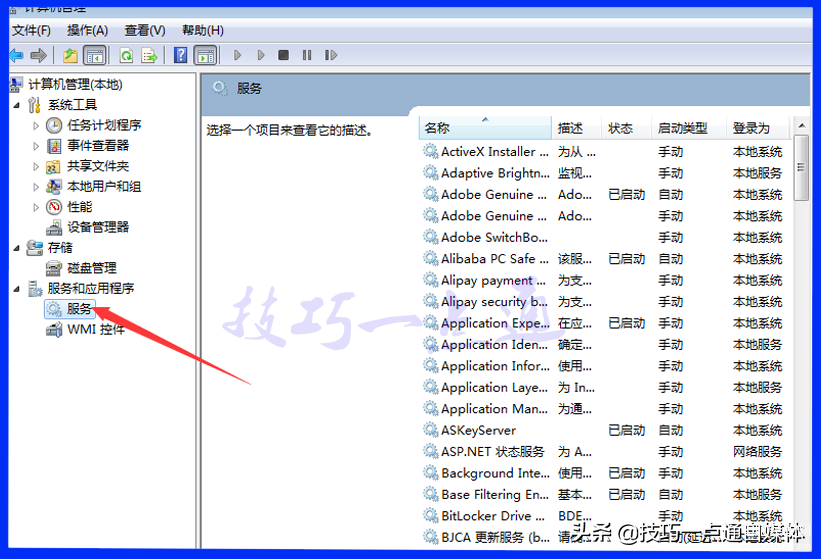Select the Application Identity service
The image size is (821, 559).
[x=602, y=345]
